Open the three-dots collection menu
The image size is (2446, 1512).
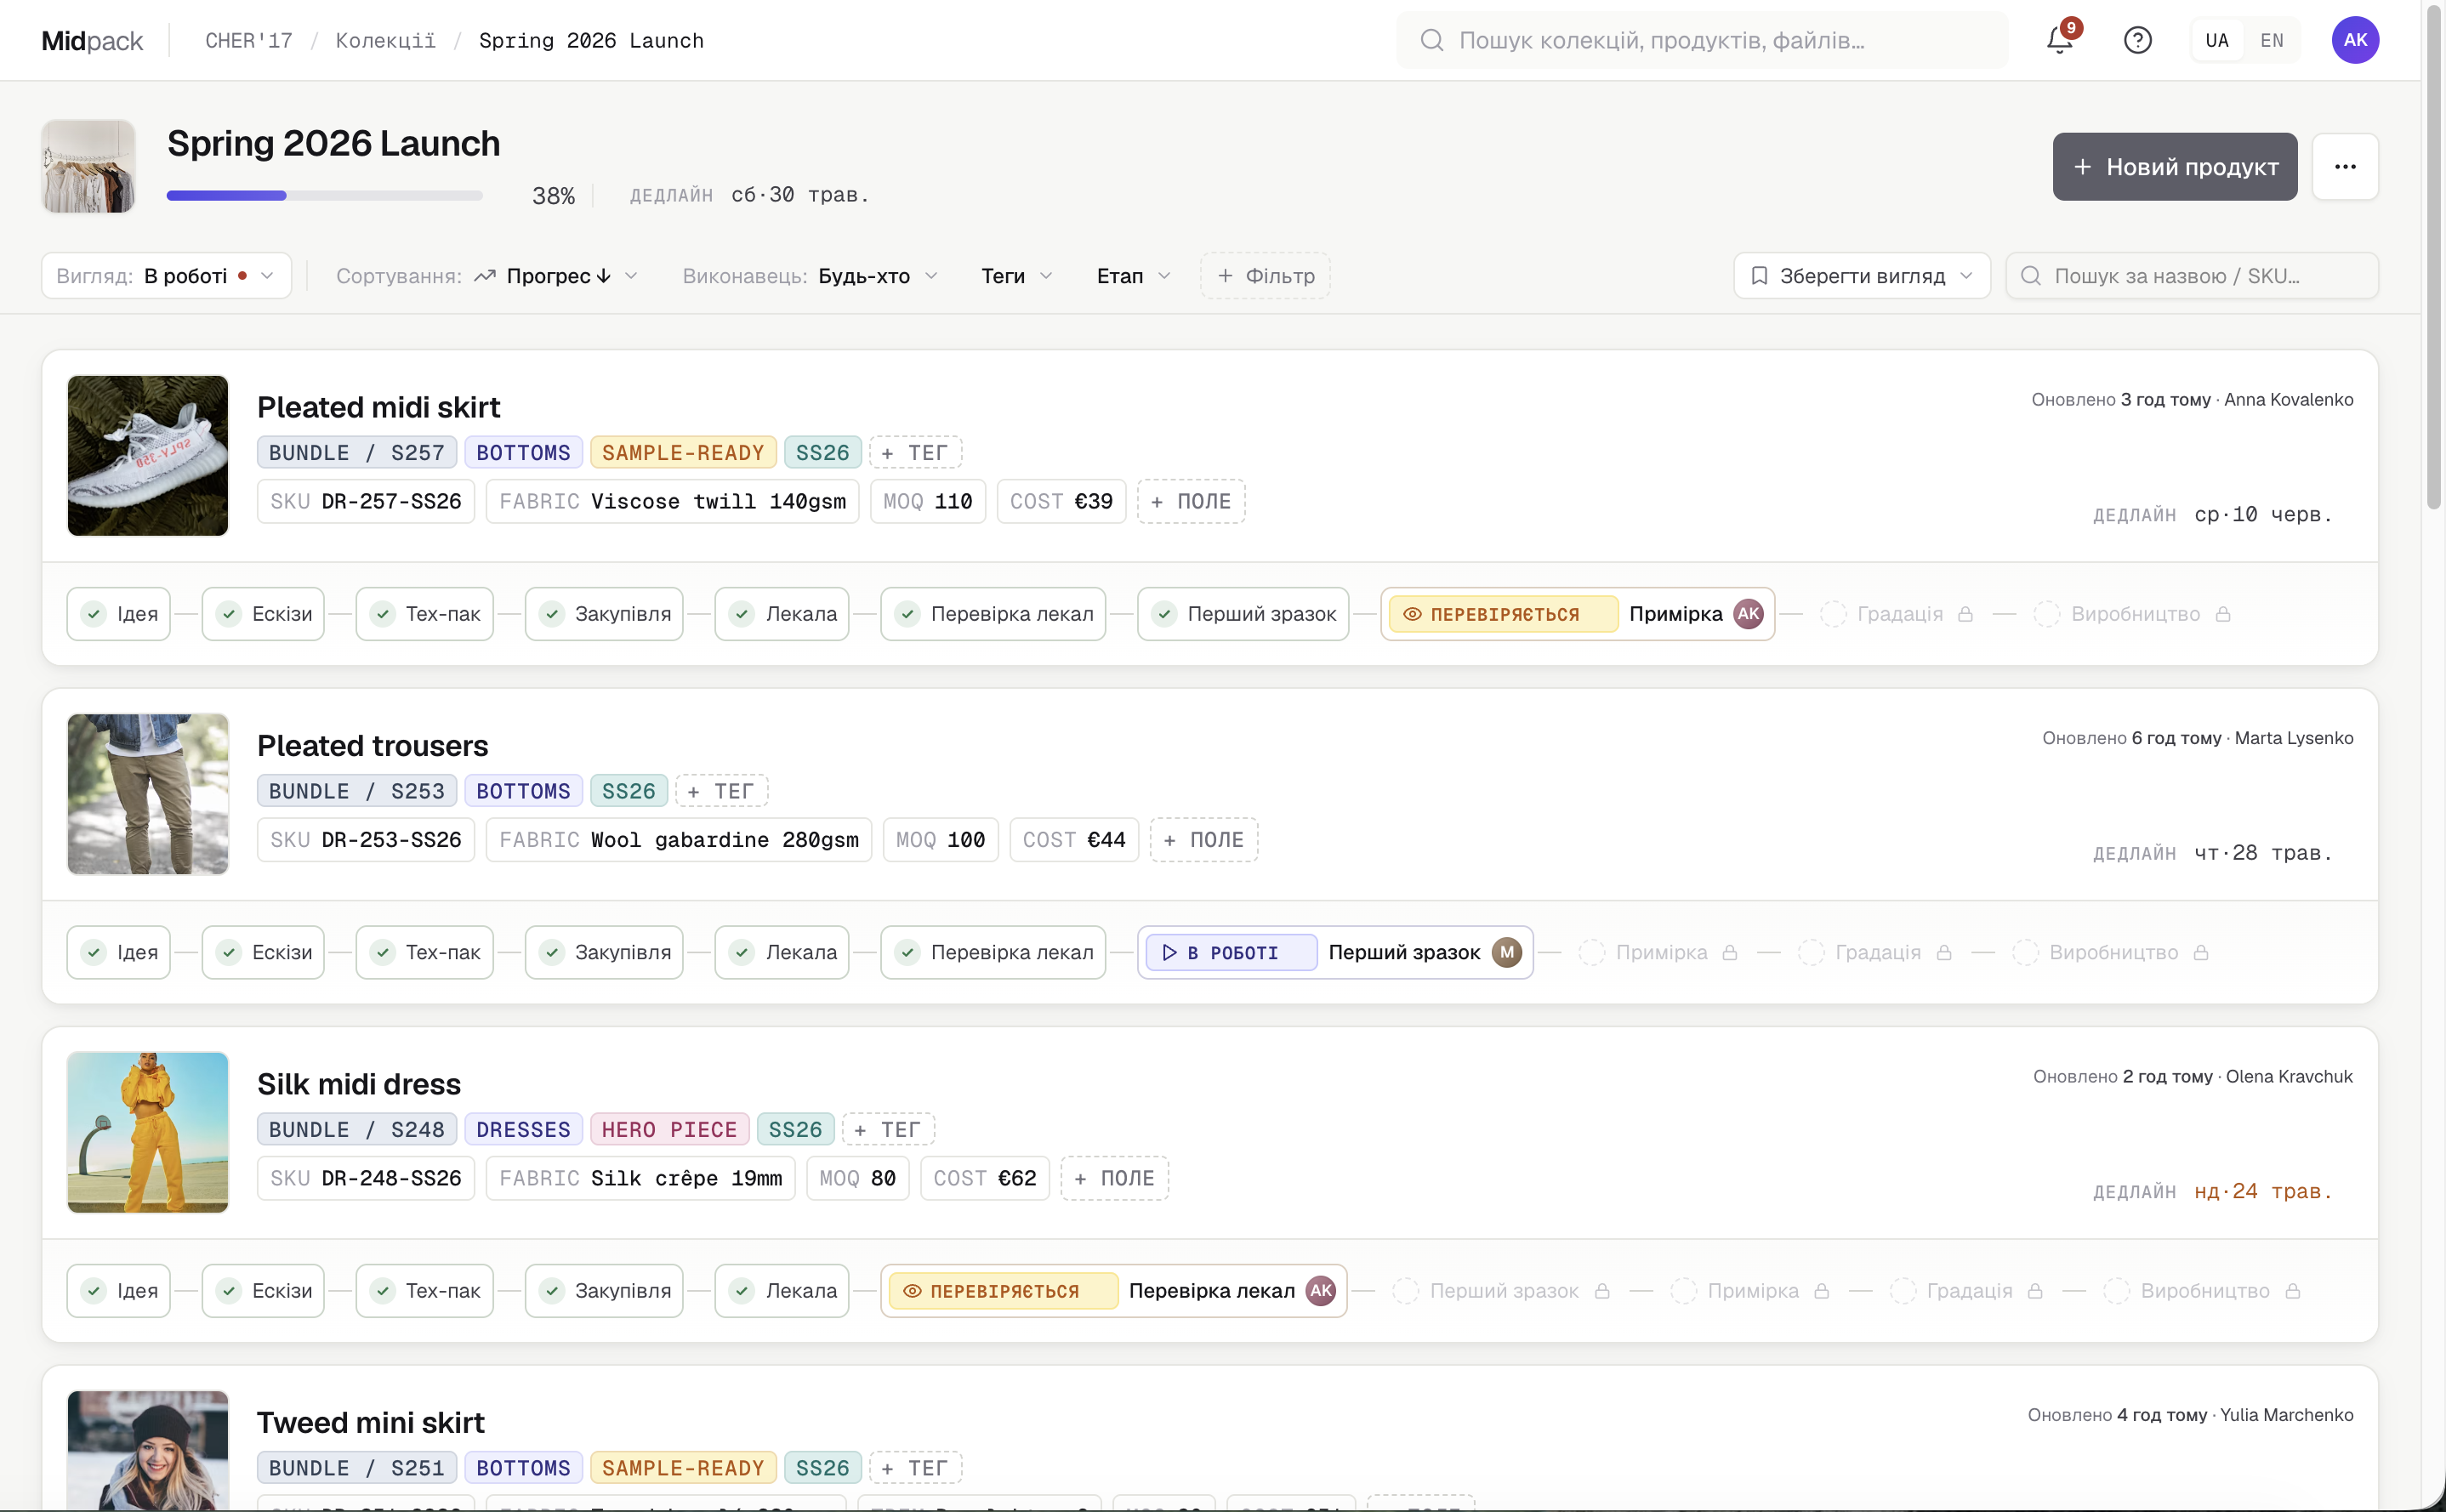2345,166
